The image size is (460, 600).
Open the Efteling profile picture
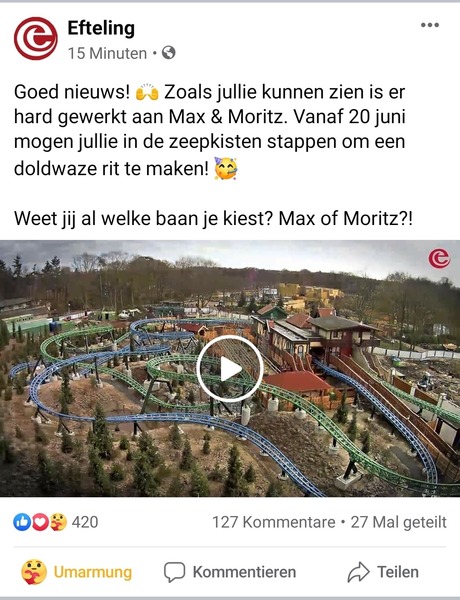tap(36, 39)
